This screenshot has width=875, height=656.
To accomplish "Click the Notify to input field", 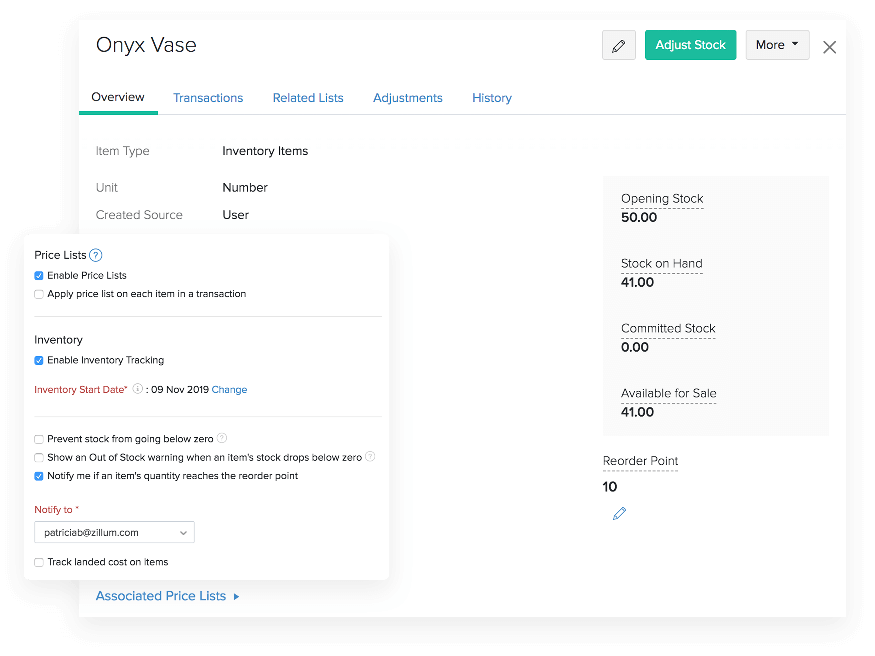I will tap(110, 532).
